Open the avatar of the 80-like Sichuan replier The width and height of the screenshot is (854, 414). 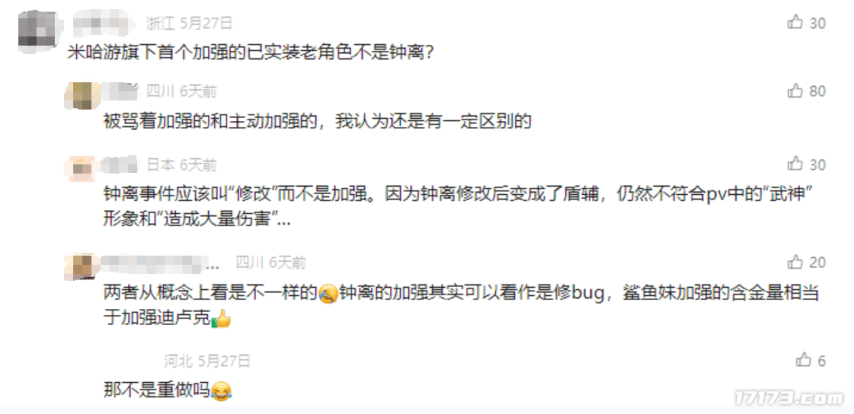pos(82,95)
